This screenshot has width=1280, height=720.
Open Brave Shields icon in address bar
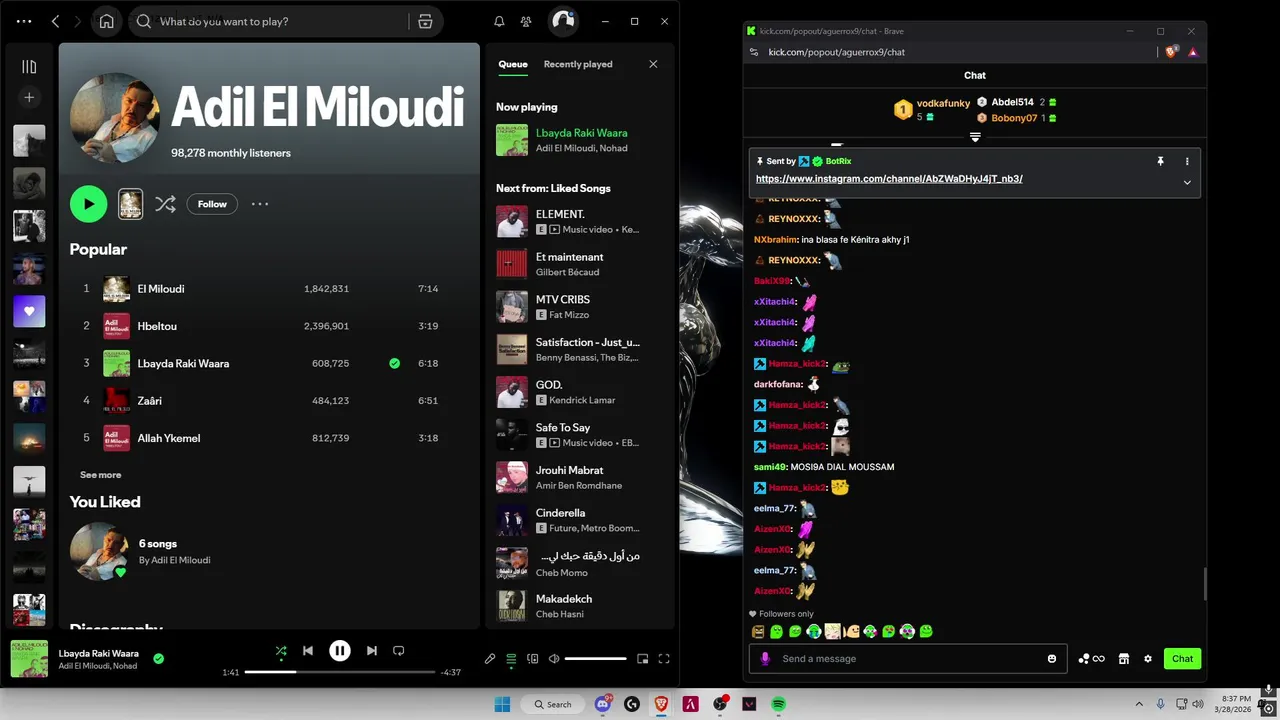pos(1171,52)
